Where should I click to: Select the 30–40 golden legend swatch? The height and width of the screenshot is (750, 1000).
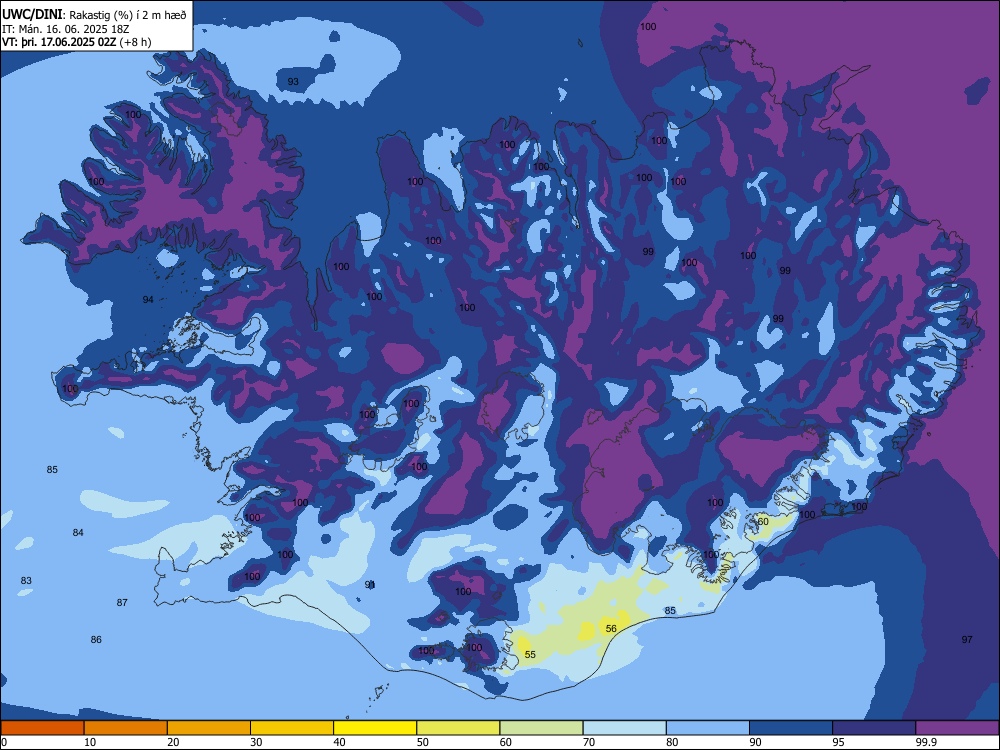pos(292,728)
